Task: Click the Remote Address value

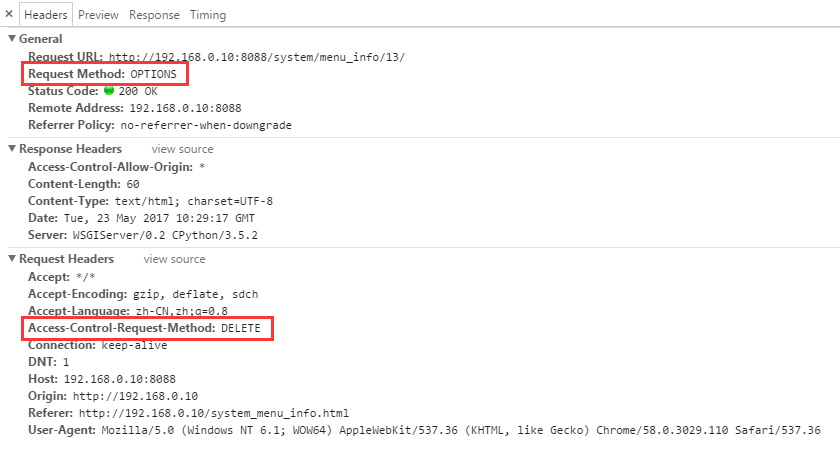Action: pos(185,108)
